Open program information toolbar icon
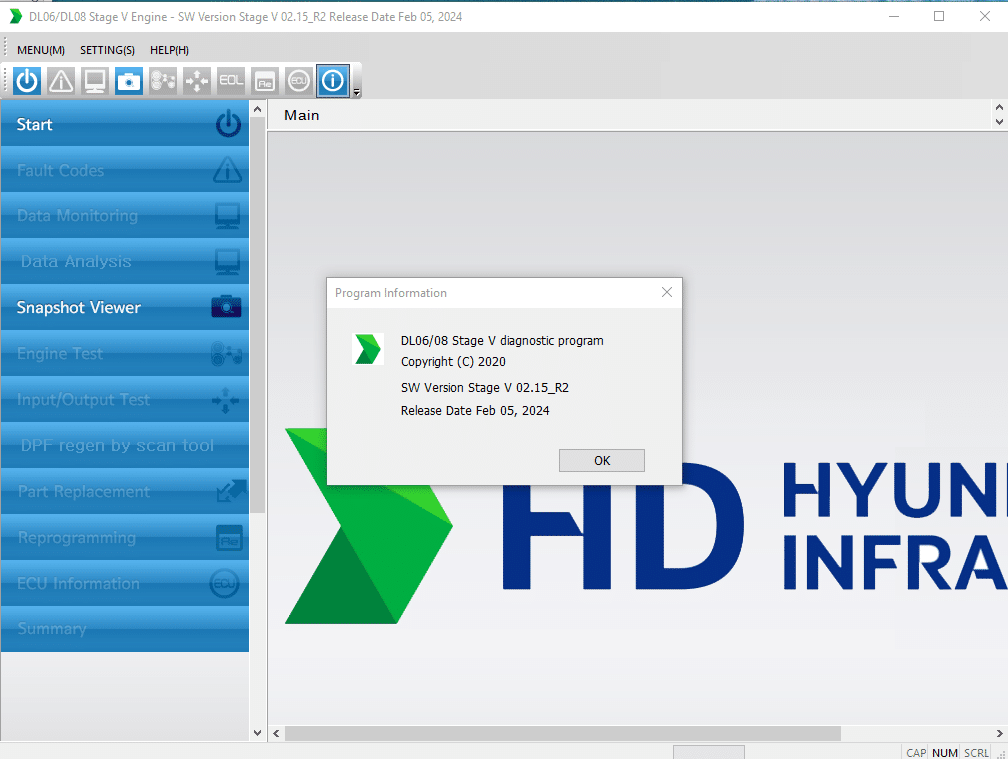 coord(333,81)
